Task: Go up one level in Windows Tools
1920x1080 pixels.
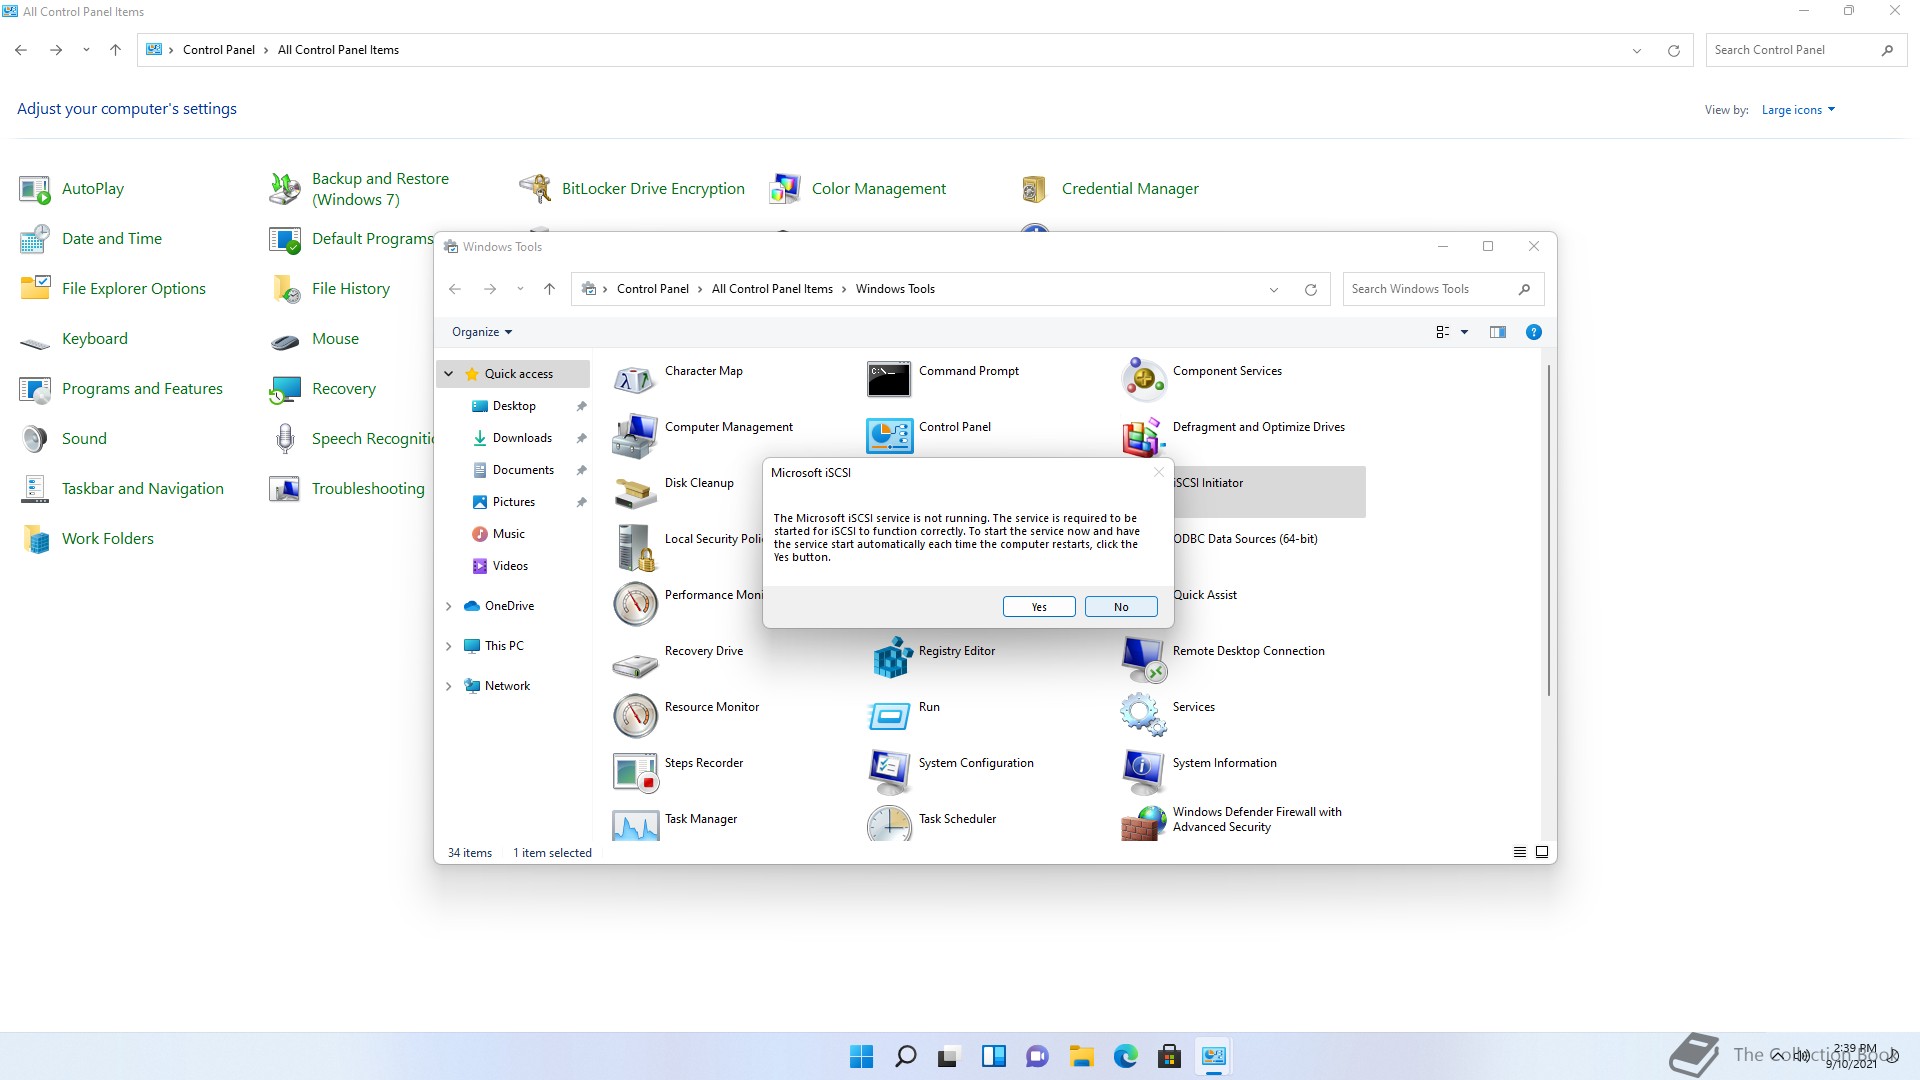Action: 549,289
